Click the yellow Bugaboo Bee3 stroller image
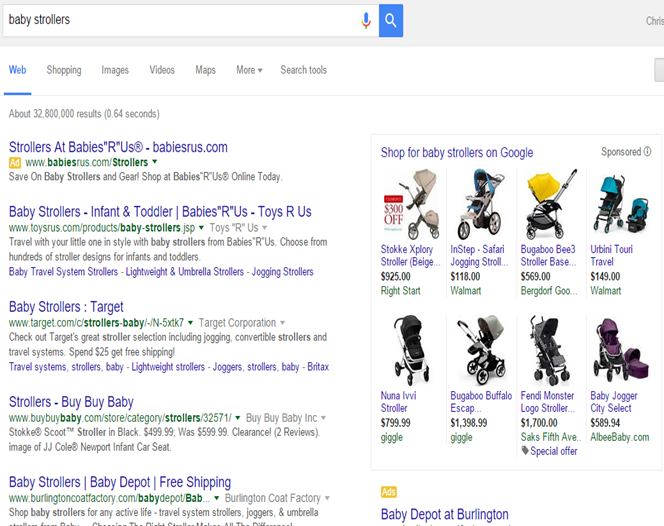Image resolution: width=664 pixels, height=526 pixels. pos(551,204)
